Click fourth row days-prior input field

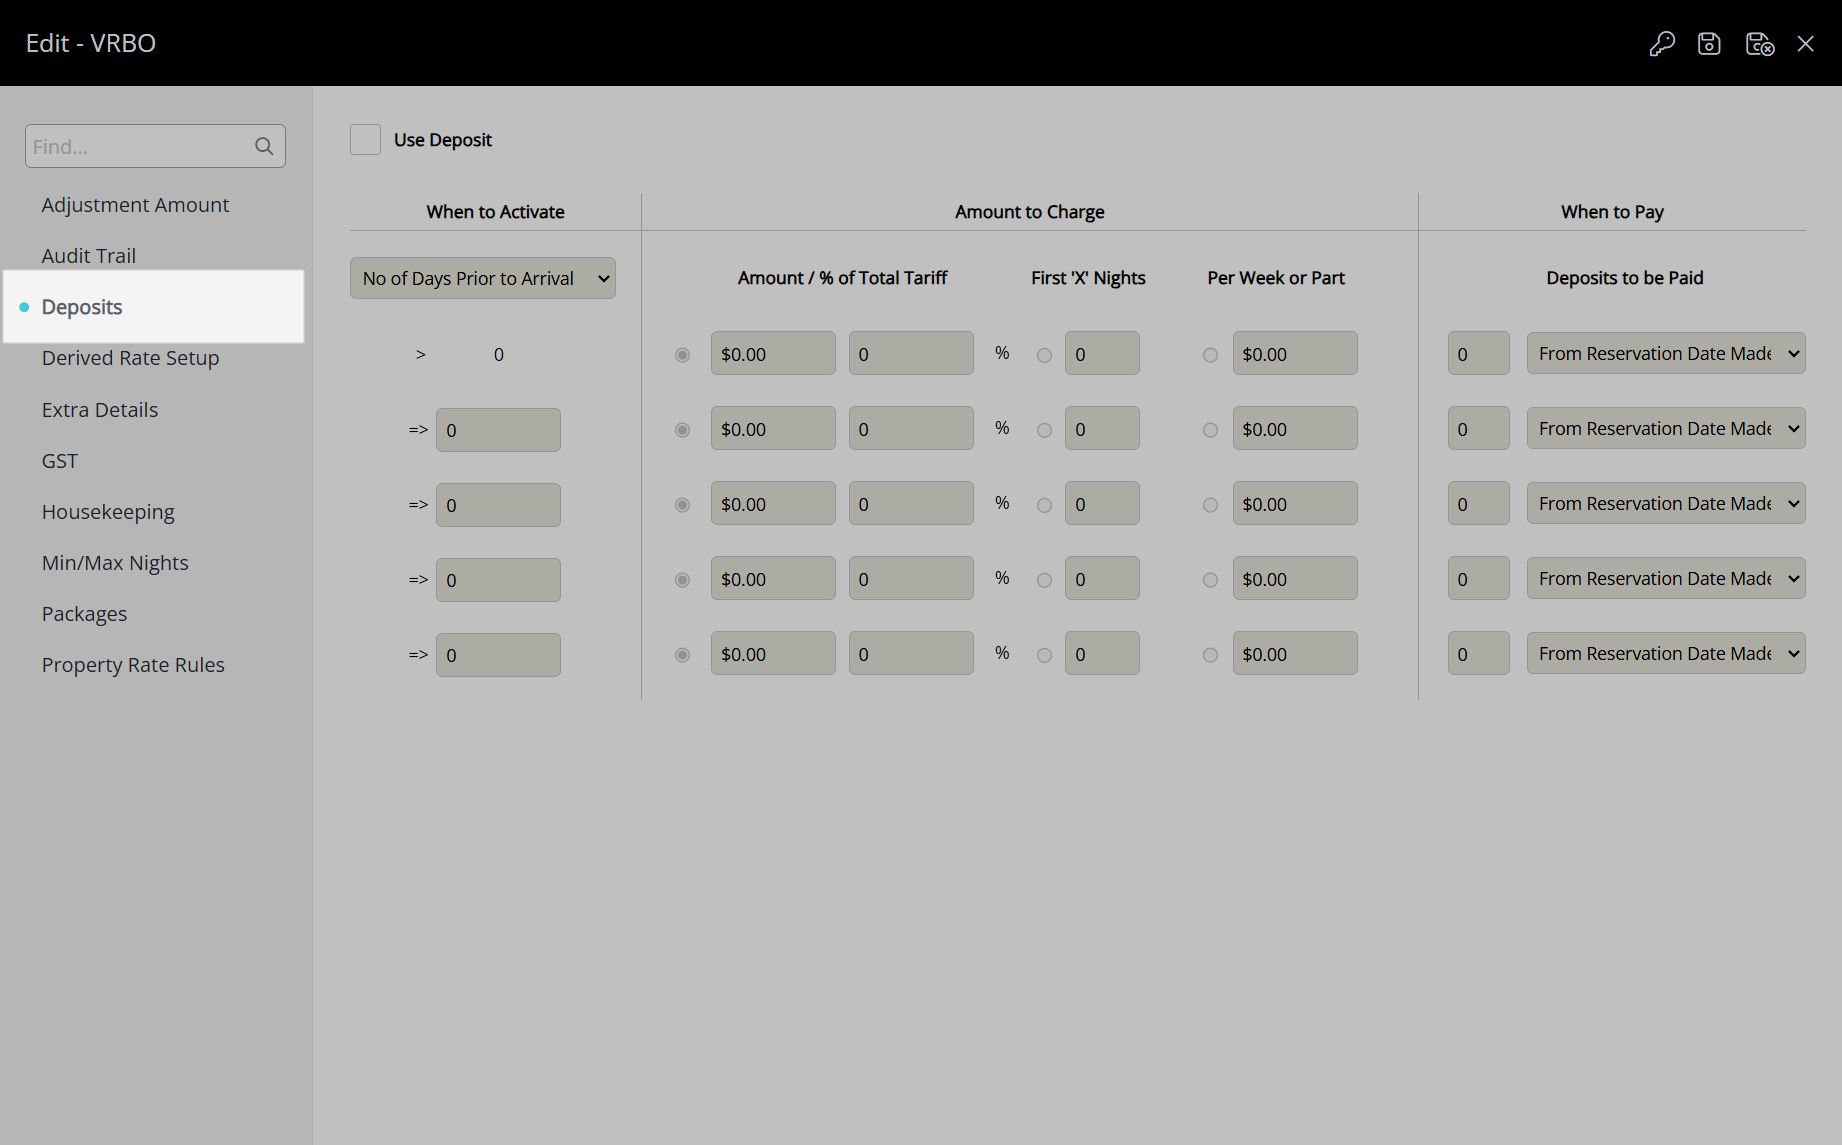[x=498, y=580]
